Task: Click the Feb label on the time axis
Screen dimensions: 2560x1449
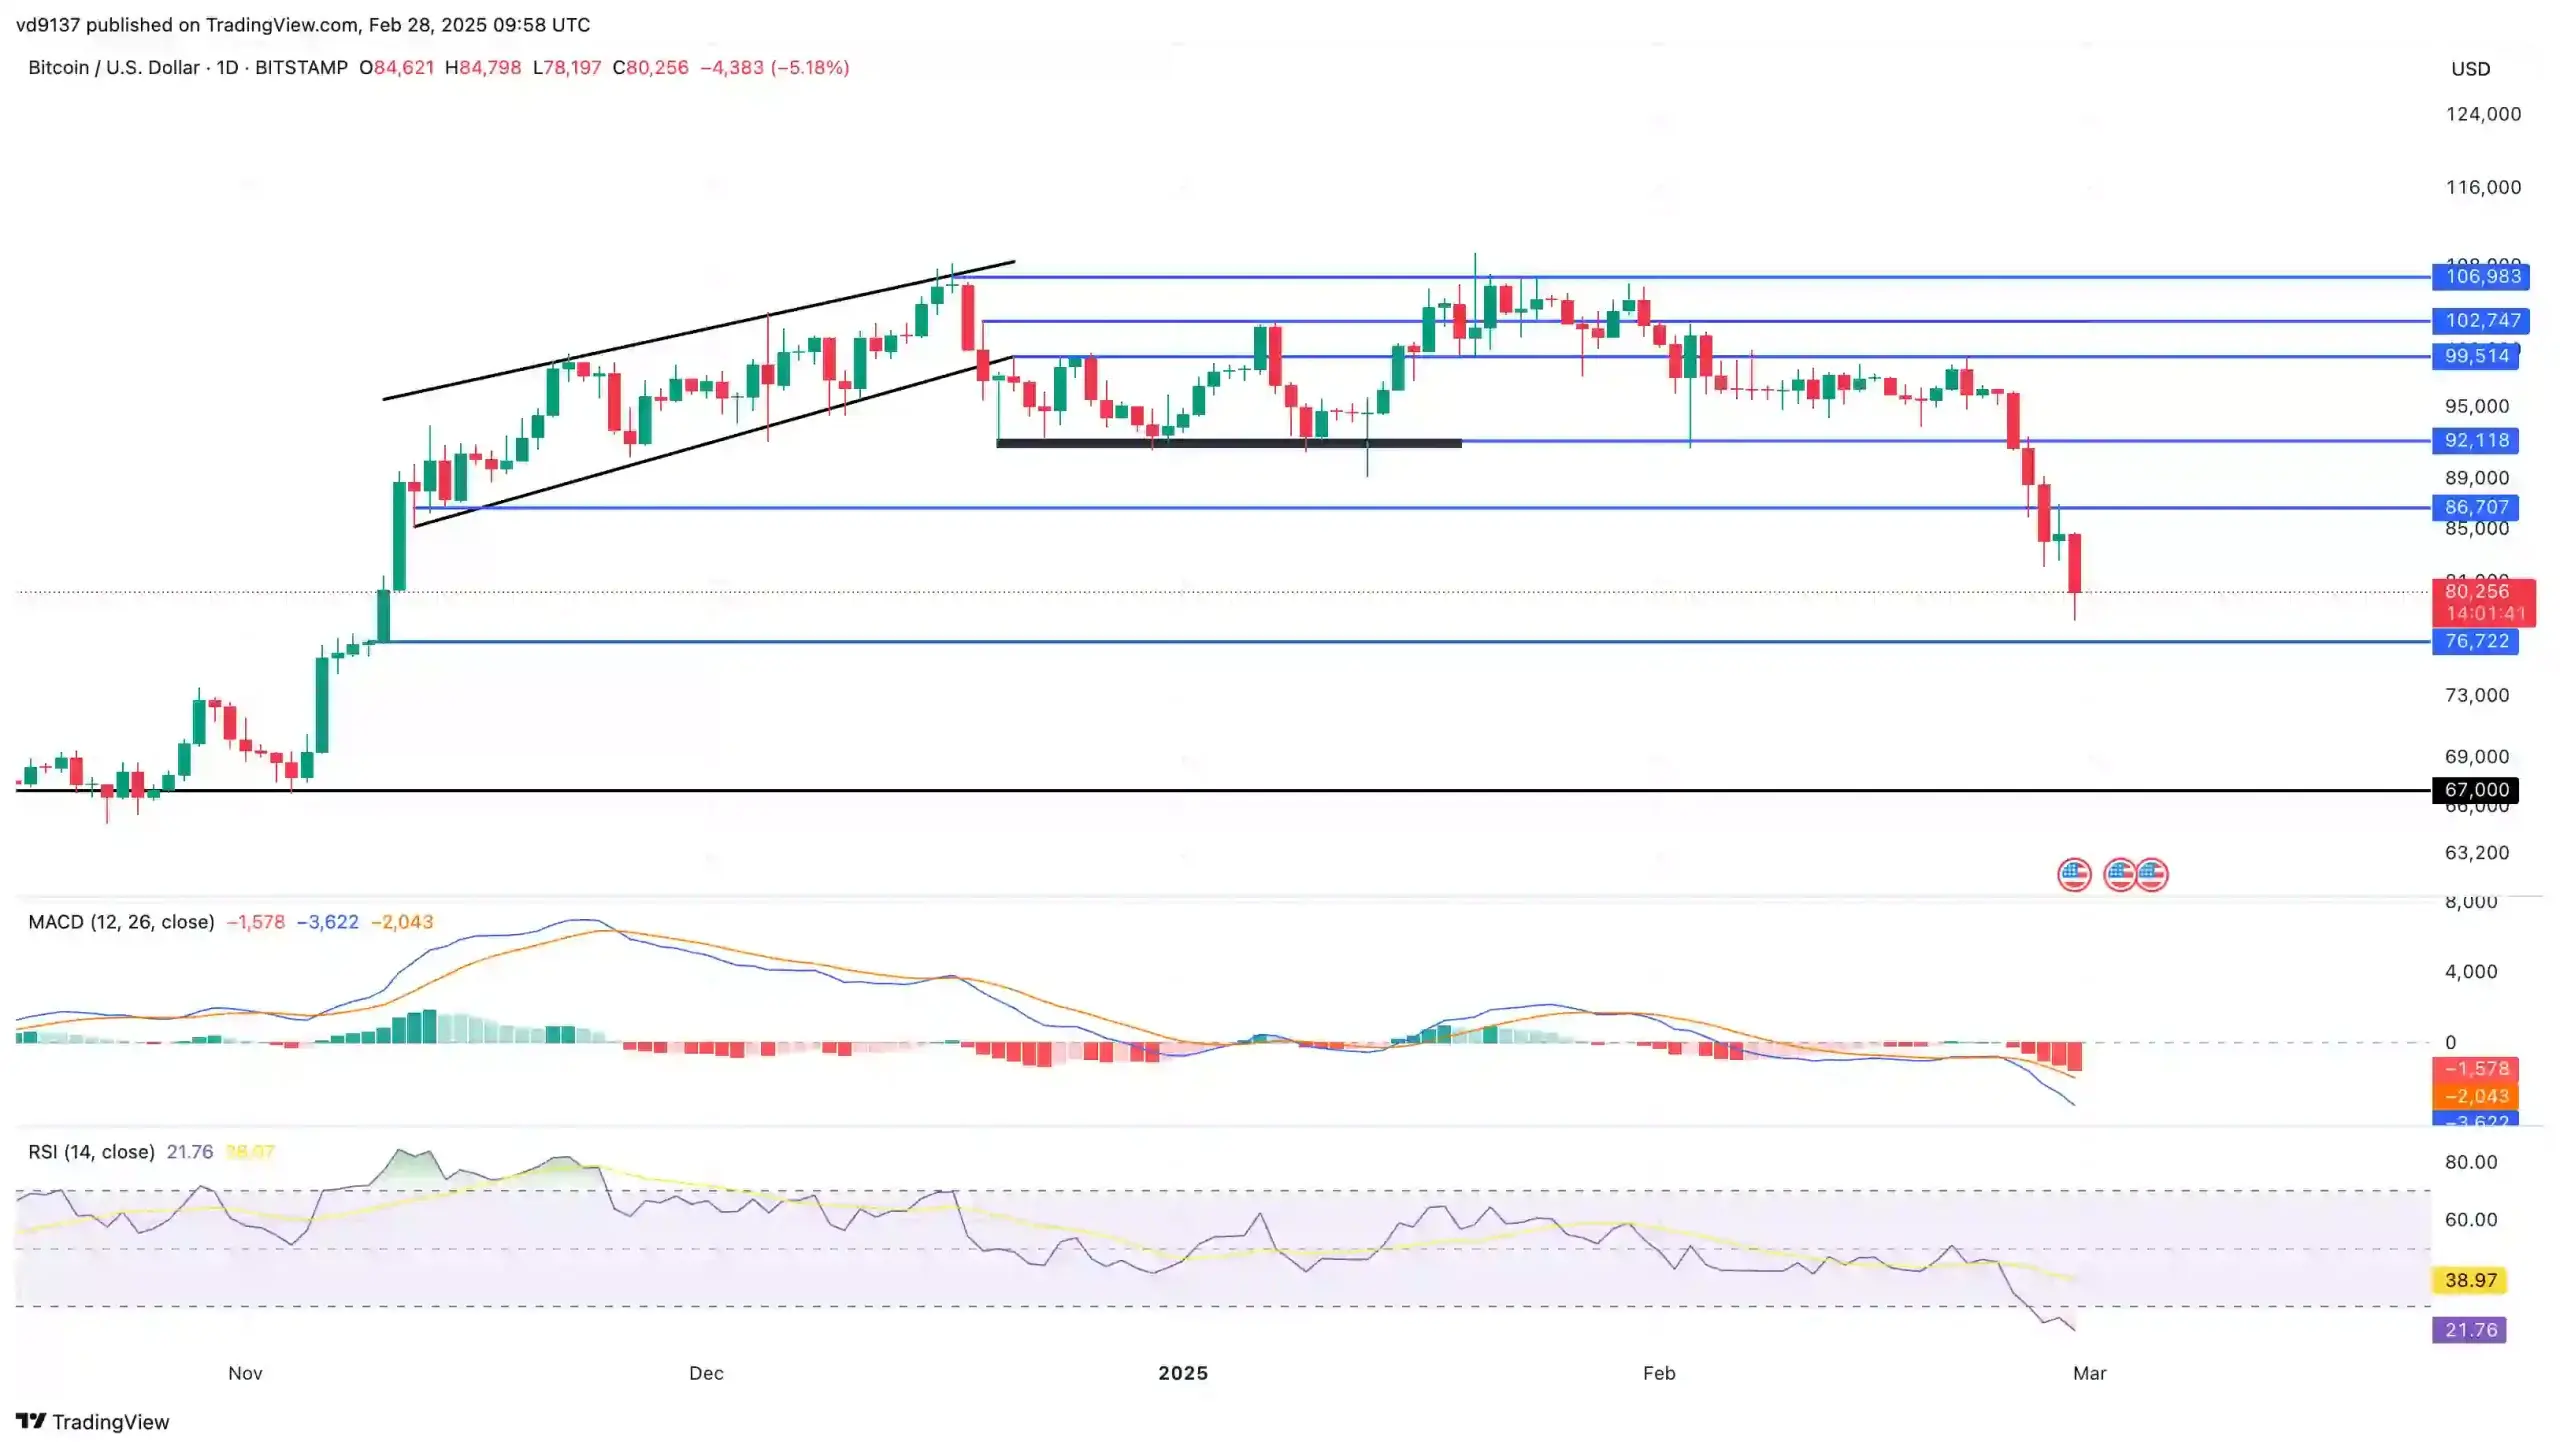Action: 1659,1373
